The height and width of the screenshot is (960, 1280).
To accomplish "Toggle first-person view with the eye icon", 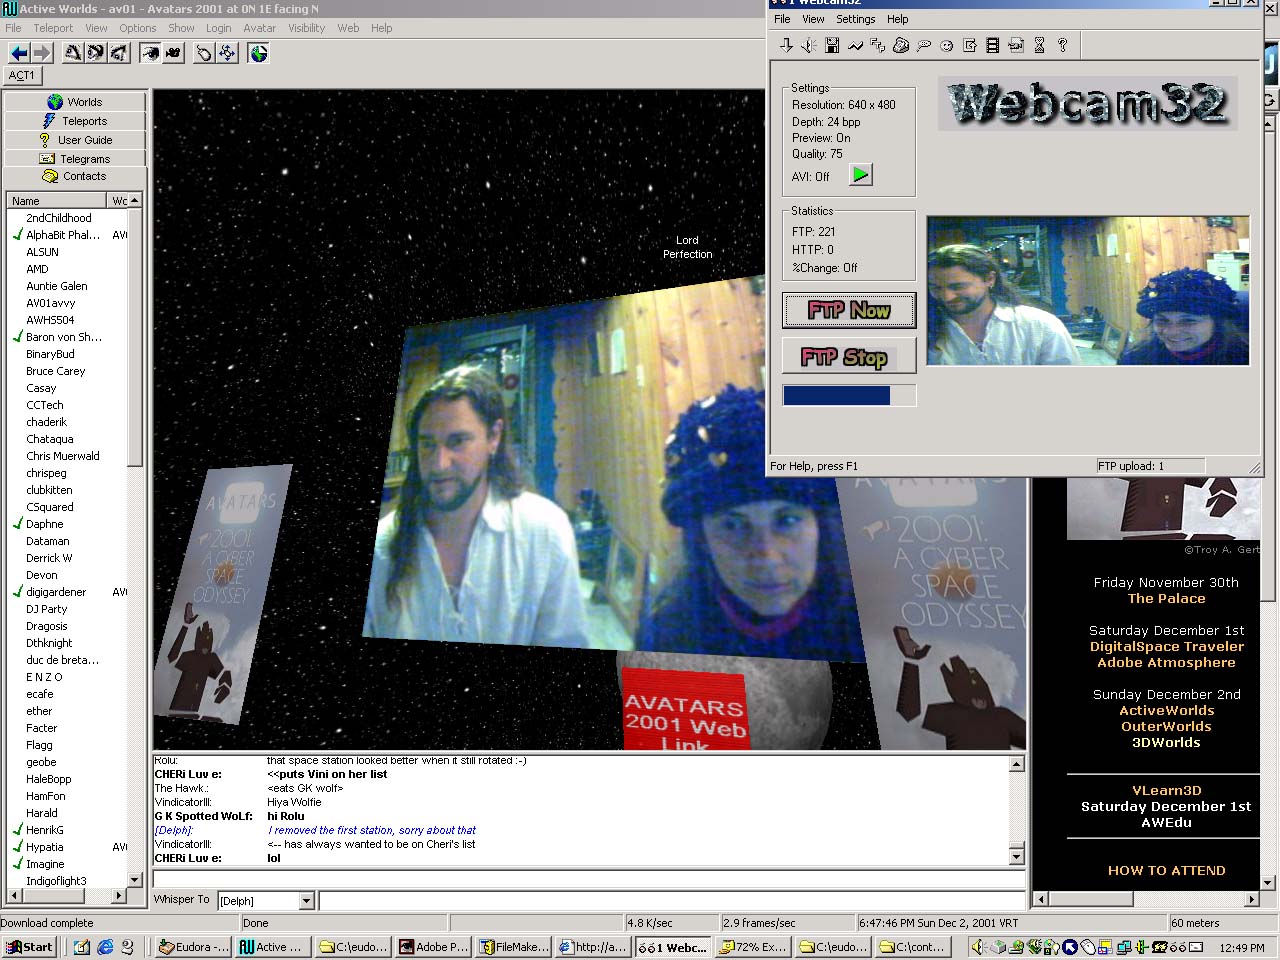I will pos(150,53).
